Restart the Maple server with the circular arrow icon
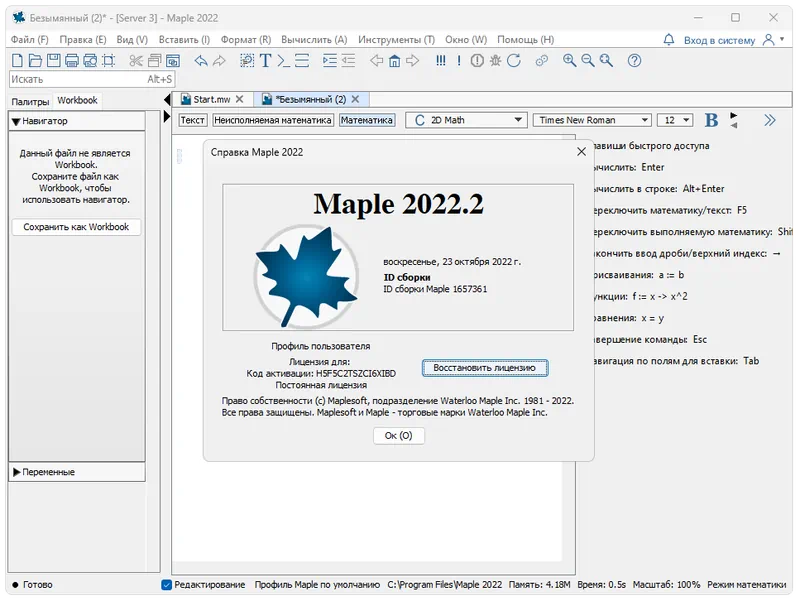Image resolution: width=800 pixels, height=606 pixels. tap(514, 61)
